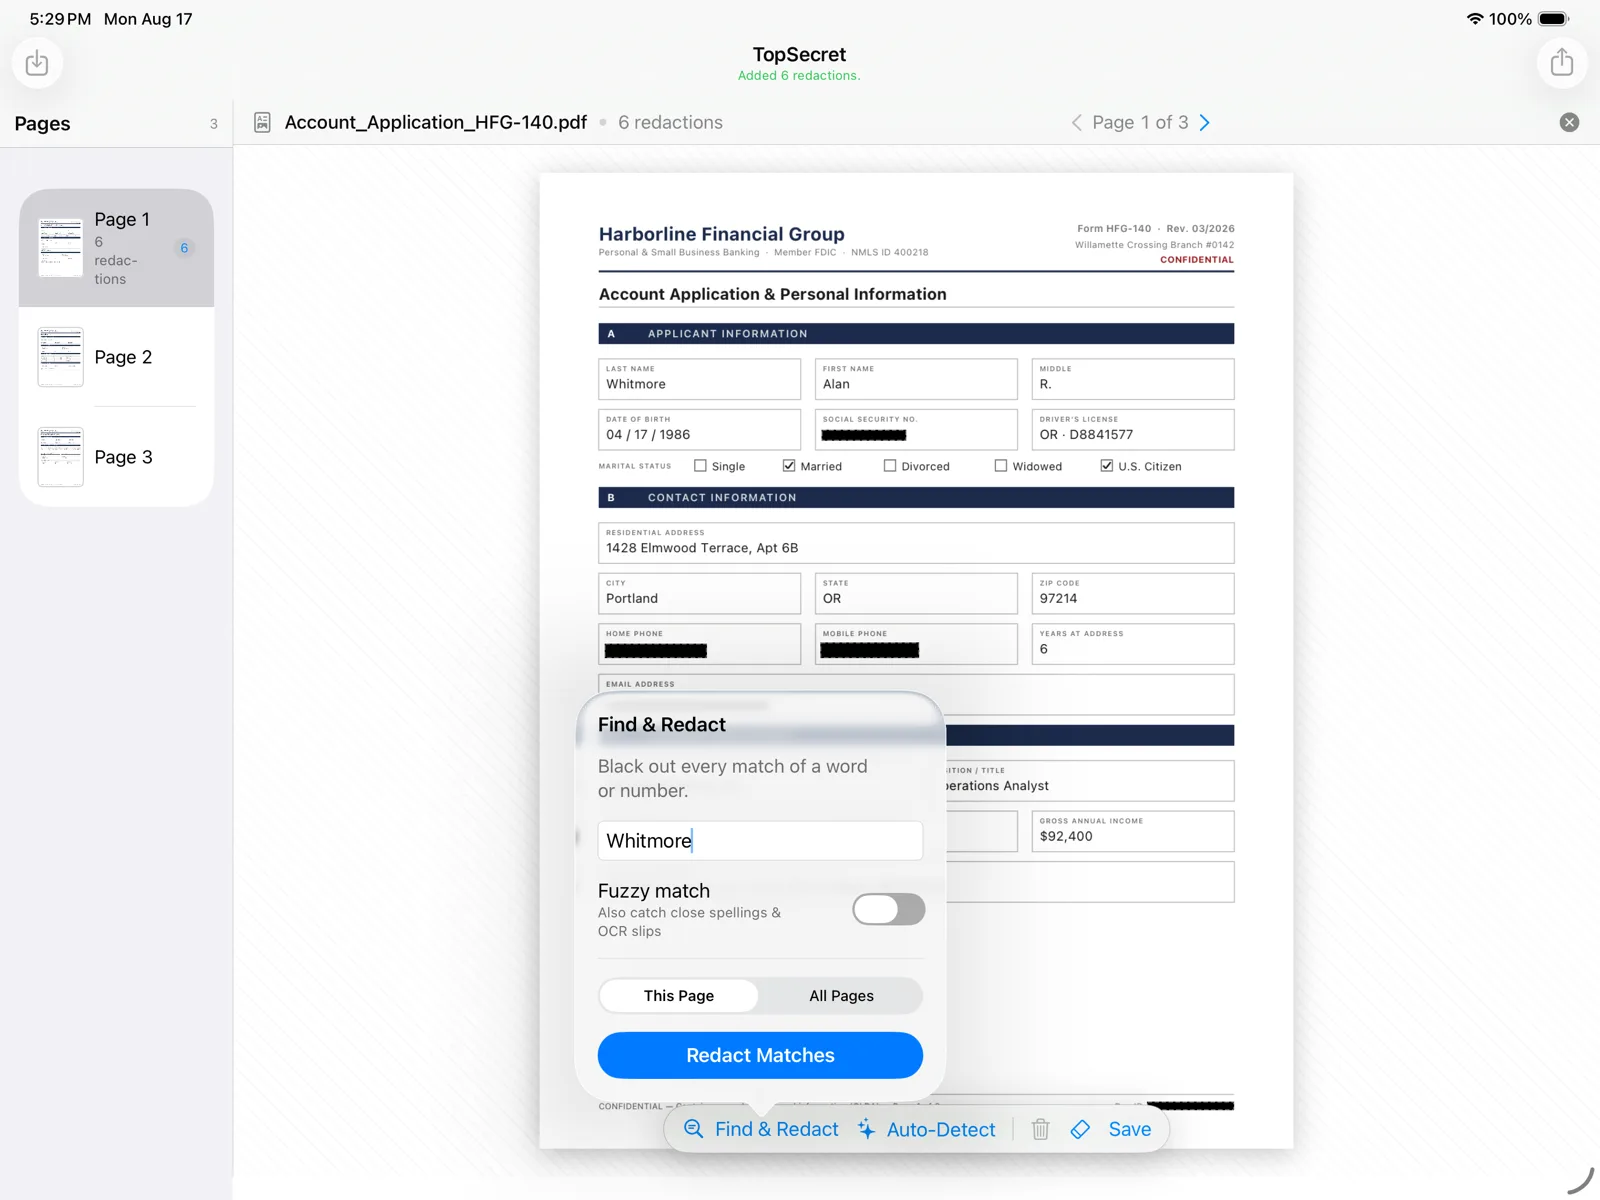Click the Save button

pos(1130,1129)
